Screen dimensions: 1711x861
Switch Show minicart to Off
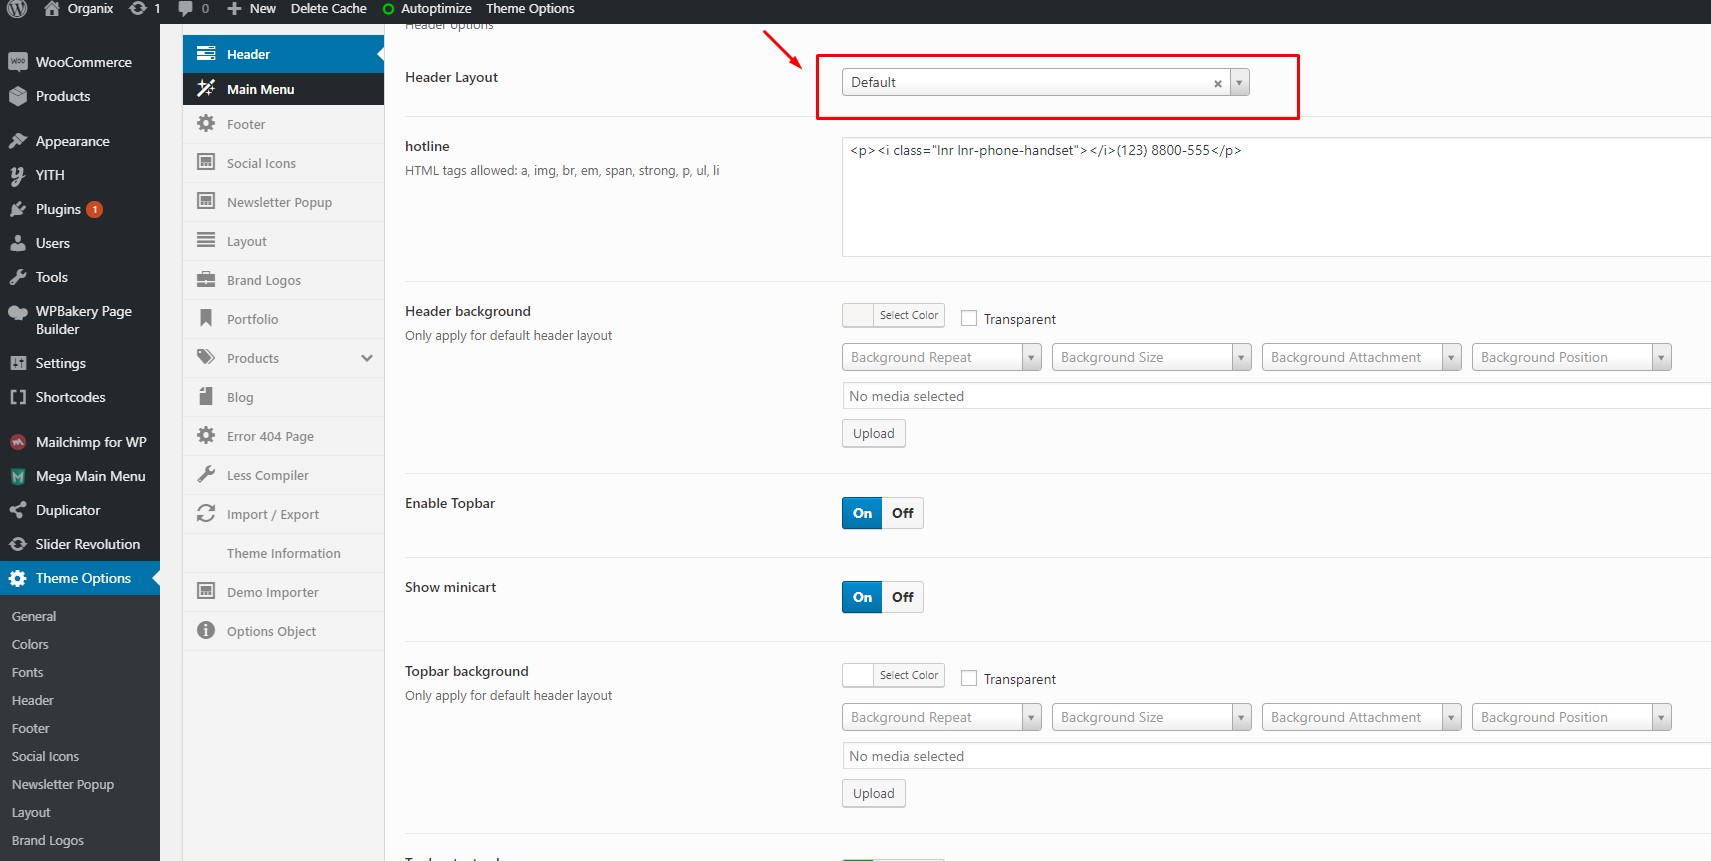902,597
